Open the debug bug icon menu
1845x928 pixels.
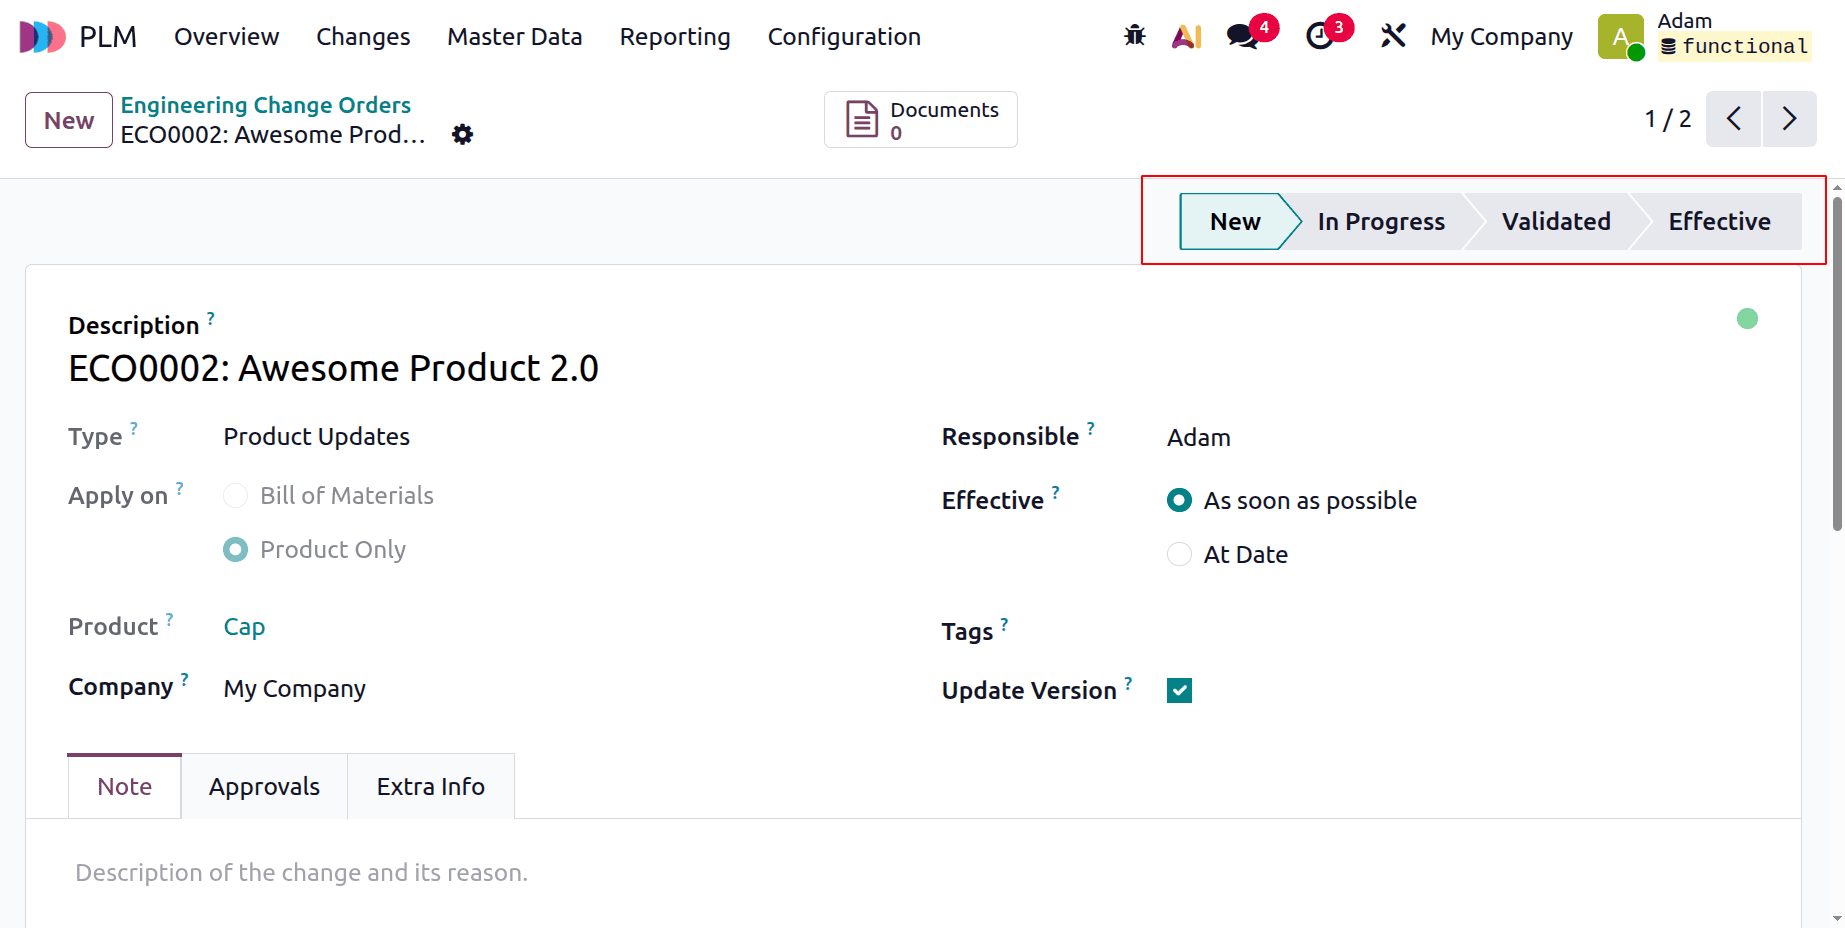pos(1134,36)
